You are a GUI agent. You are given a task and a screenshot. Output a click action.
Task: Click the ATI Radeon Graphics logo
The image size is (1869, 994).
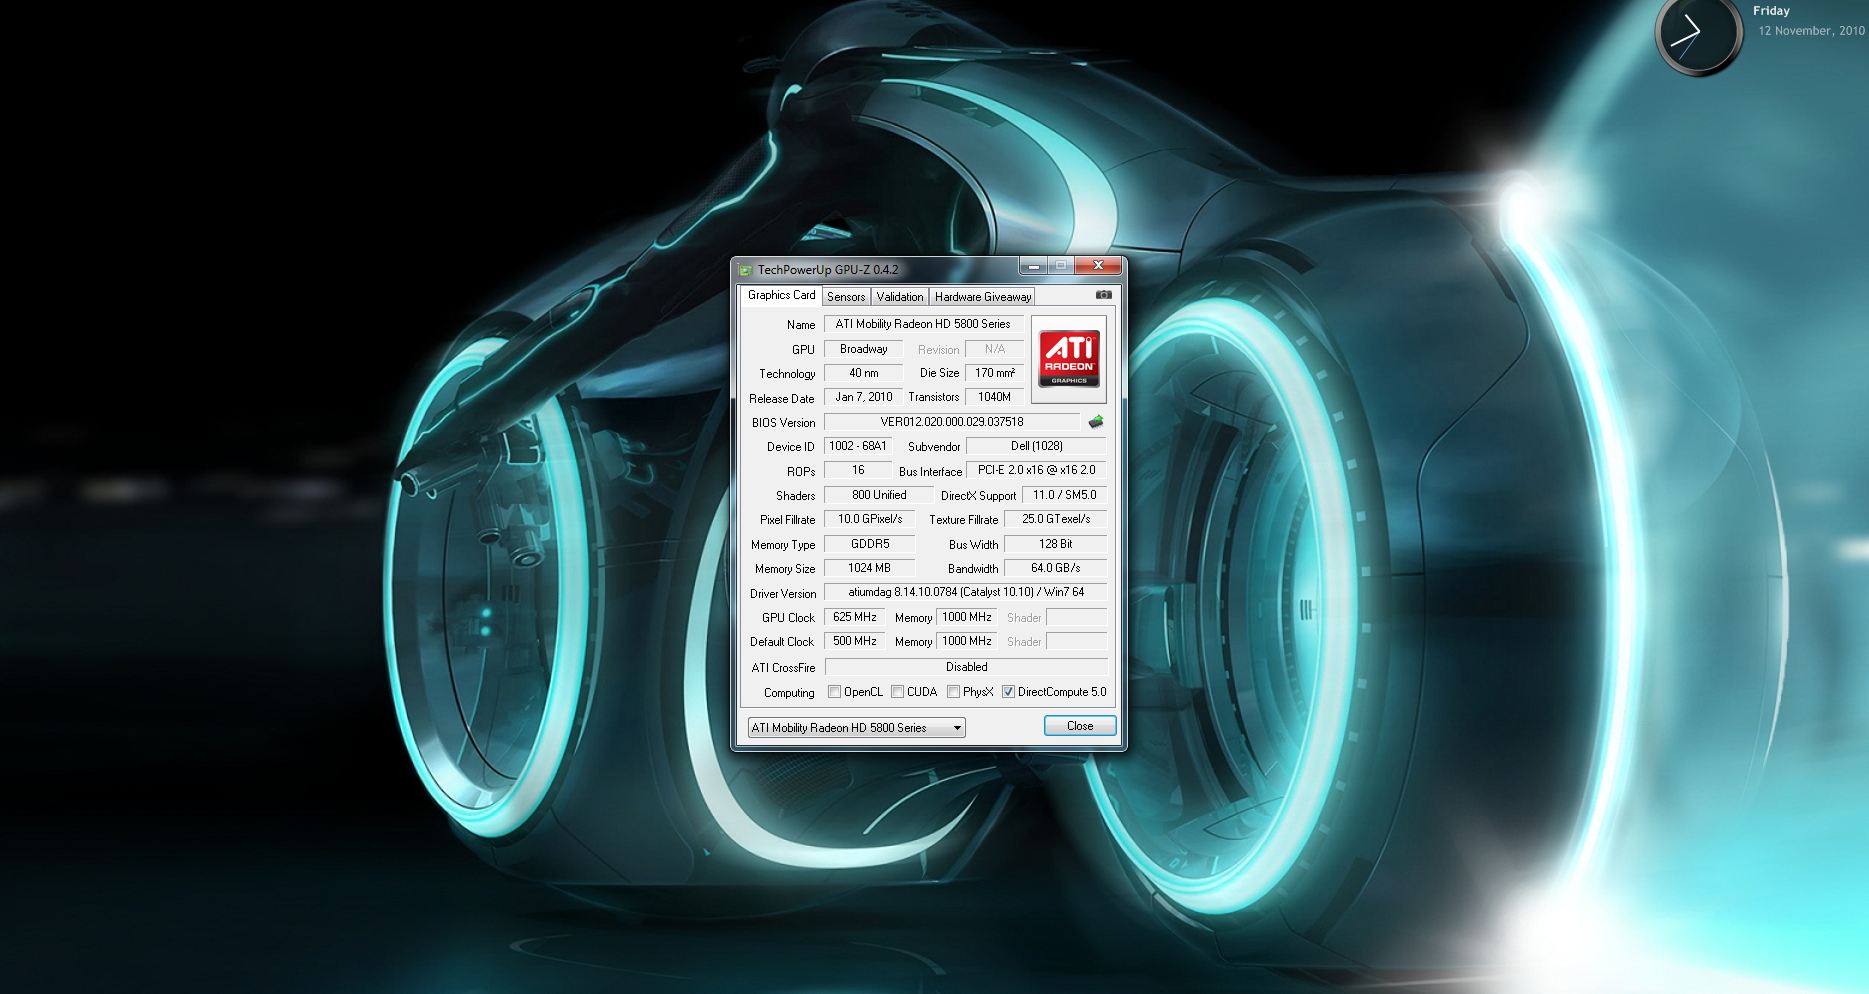coord(1069,359)
